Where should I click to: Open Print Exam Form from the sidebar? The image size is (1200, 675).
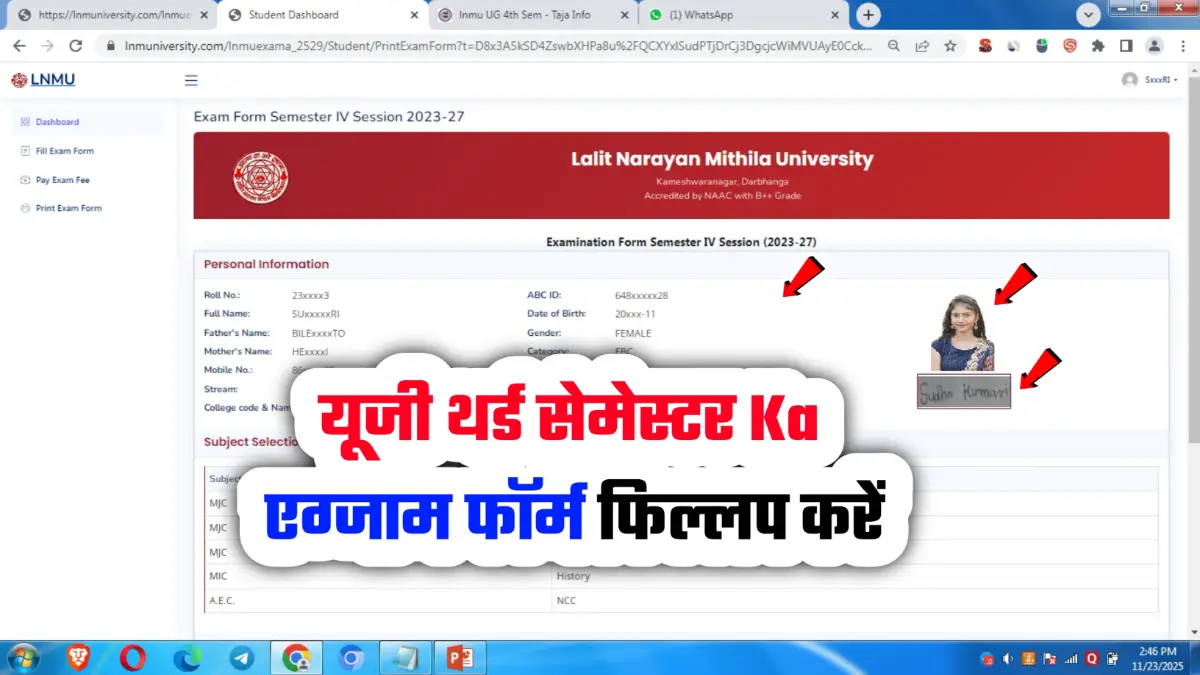tap(25, 208)
